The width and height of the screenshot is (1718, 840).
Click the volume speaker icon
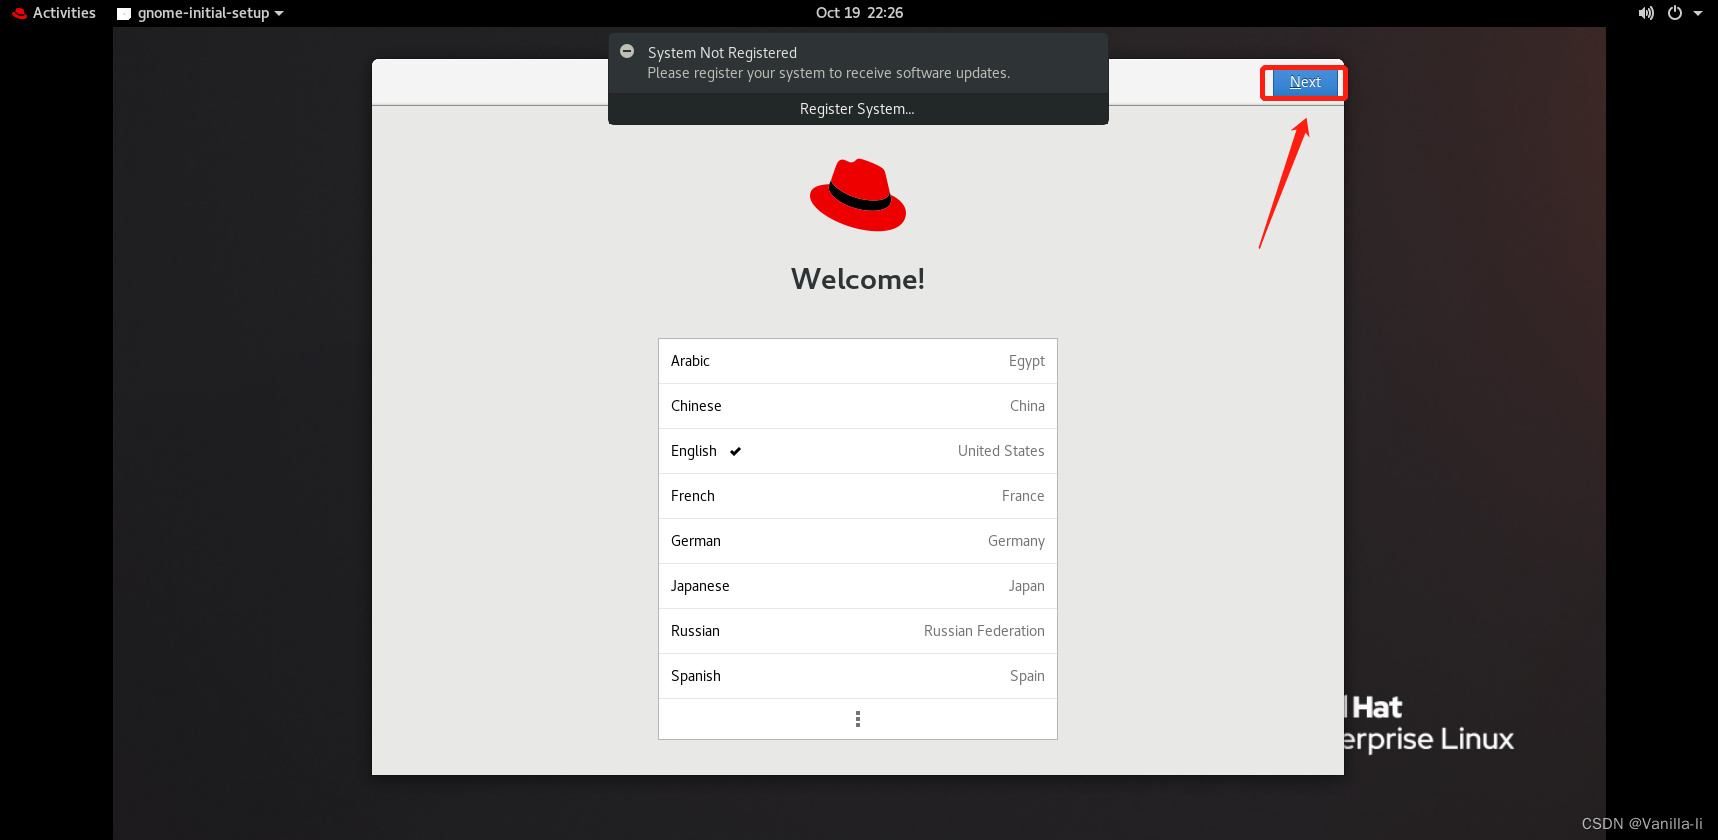(x=1645, y=13)
